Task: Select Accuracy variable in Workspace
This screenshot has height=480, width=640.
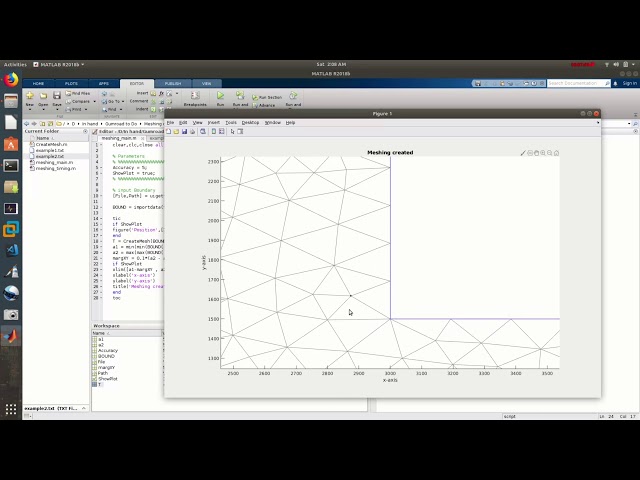Action: pos(108,351)
